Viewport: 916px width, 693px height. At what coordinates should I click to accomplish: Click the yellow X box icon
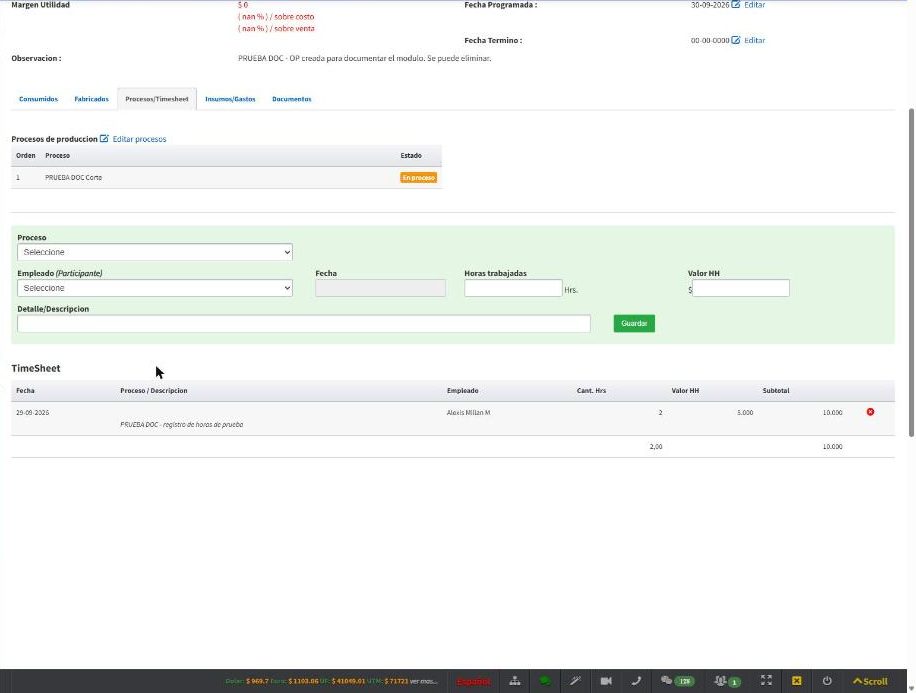click(796, 681)
